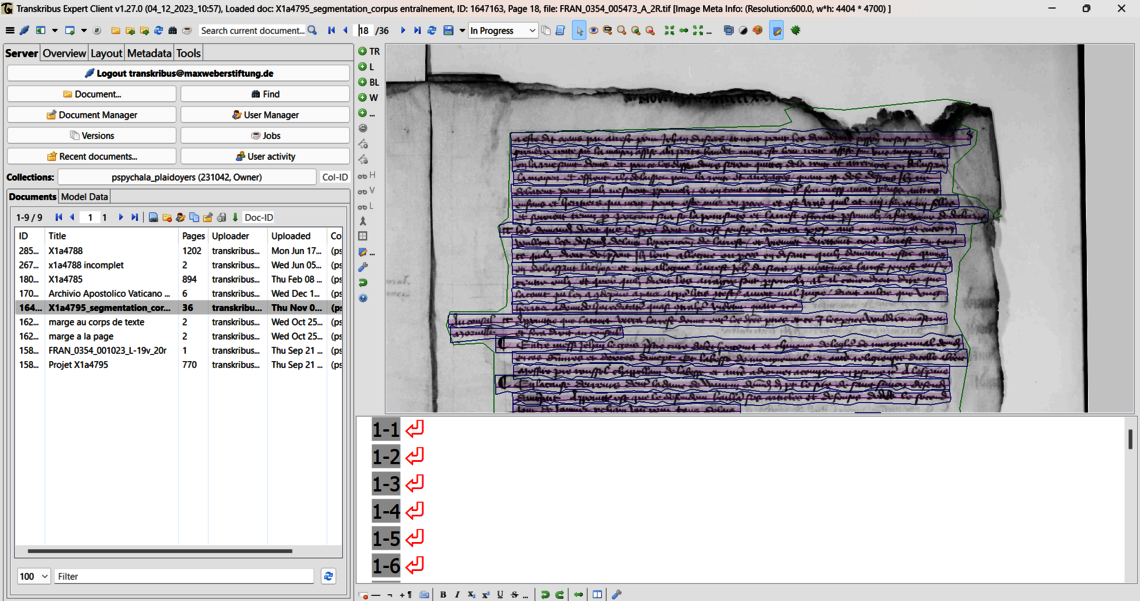Click the add word W tool
The image size is (1140, 601).
click(369, 98)
